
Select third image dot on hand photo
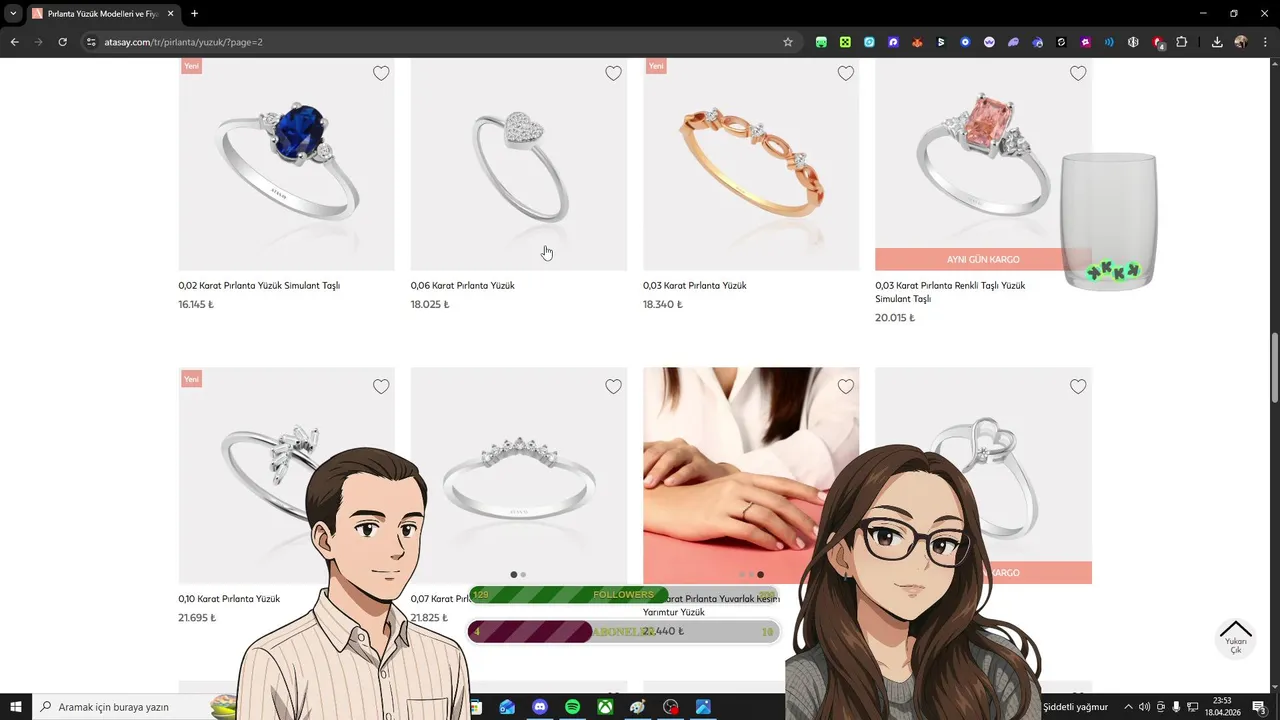click(760, 575)
